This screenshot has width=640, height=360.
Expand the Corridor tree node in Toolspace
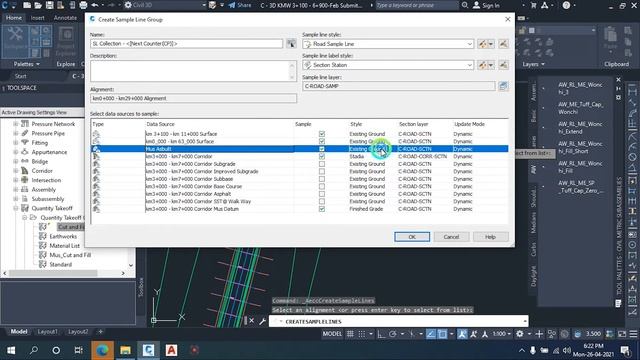point(16,171)
